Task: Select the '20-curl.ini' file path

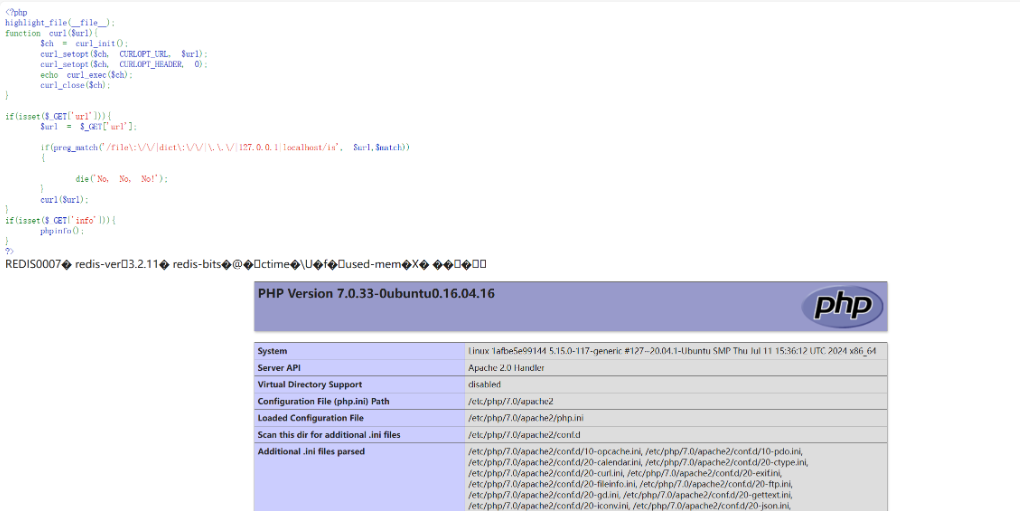Action: 546,473
